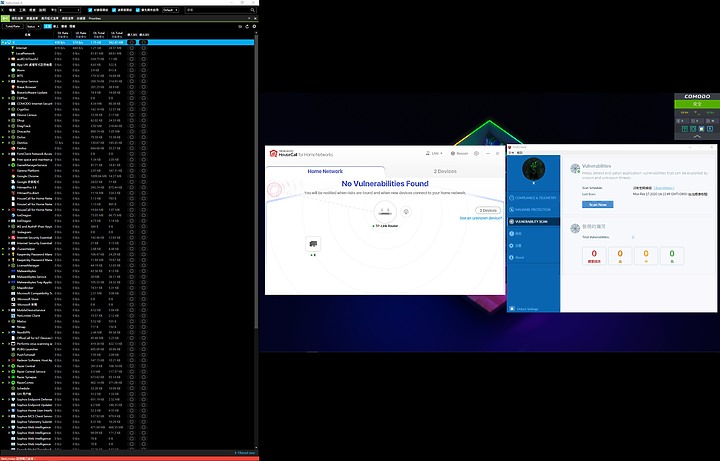Click the Filtered view link at bottom
The image size is (720, 461).
click(245, 453)
